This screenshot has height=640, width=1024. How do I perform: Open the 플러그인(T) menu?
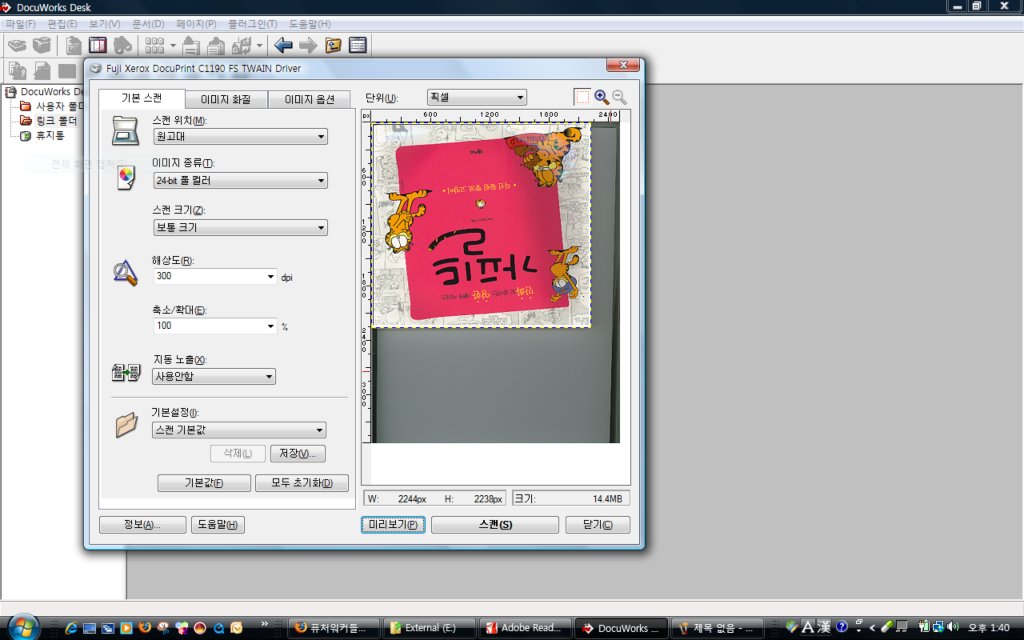253,24
